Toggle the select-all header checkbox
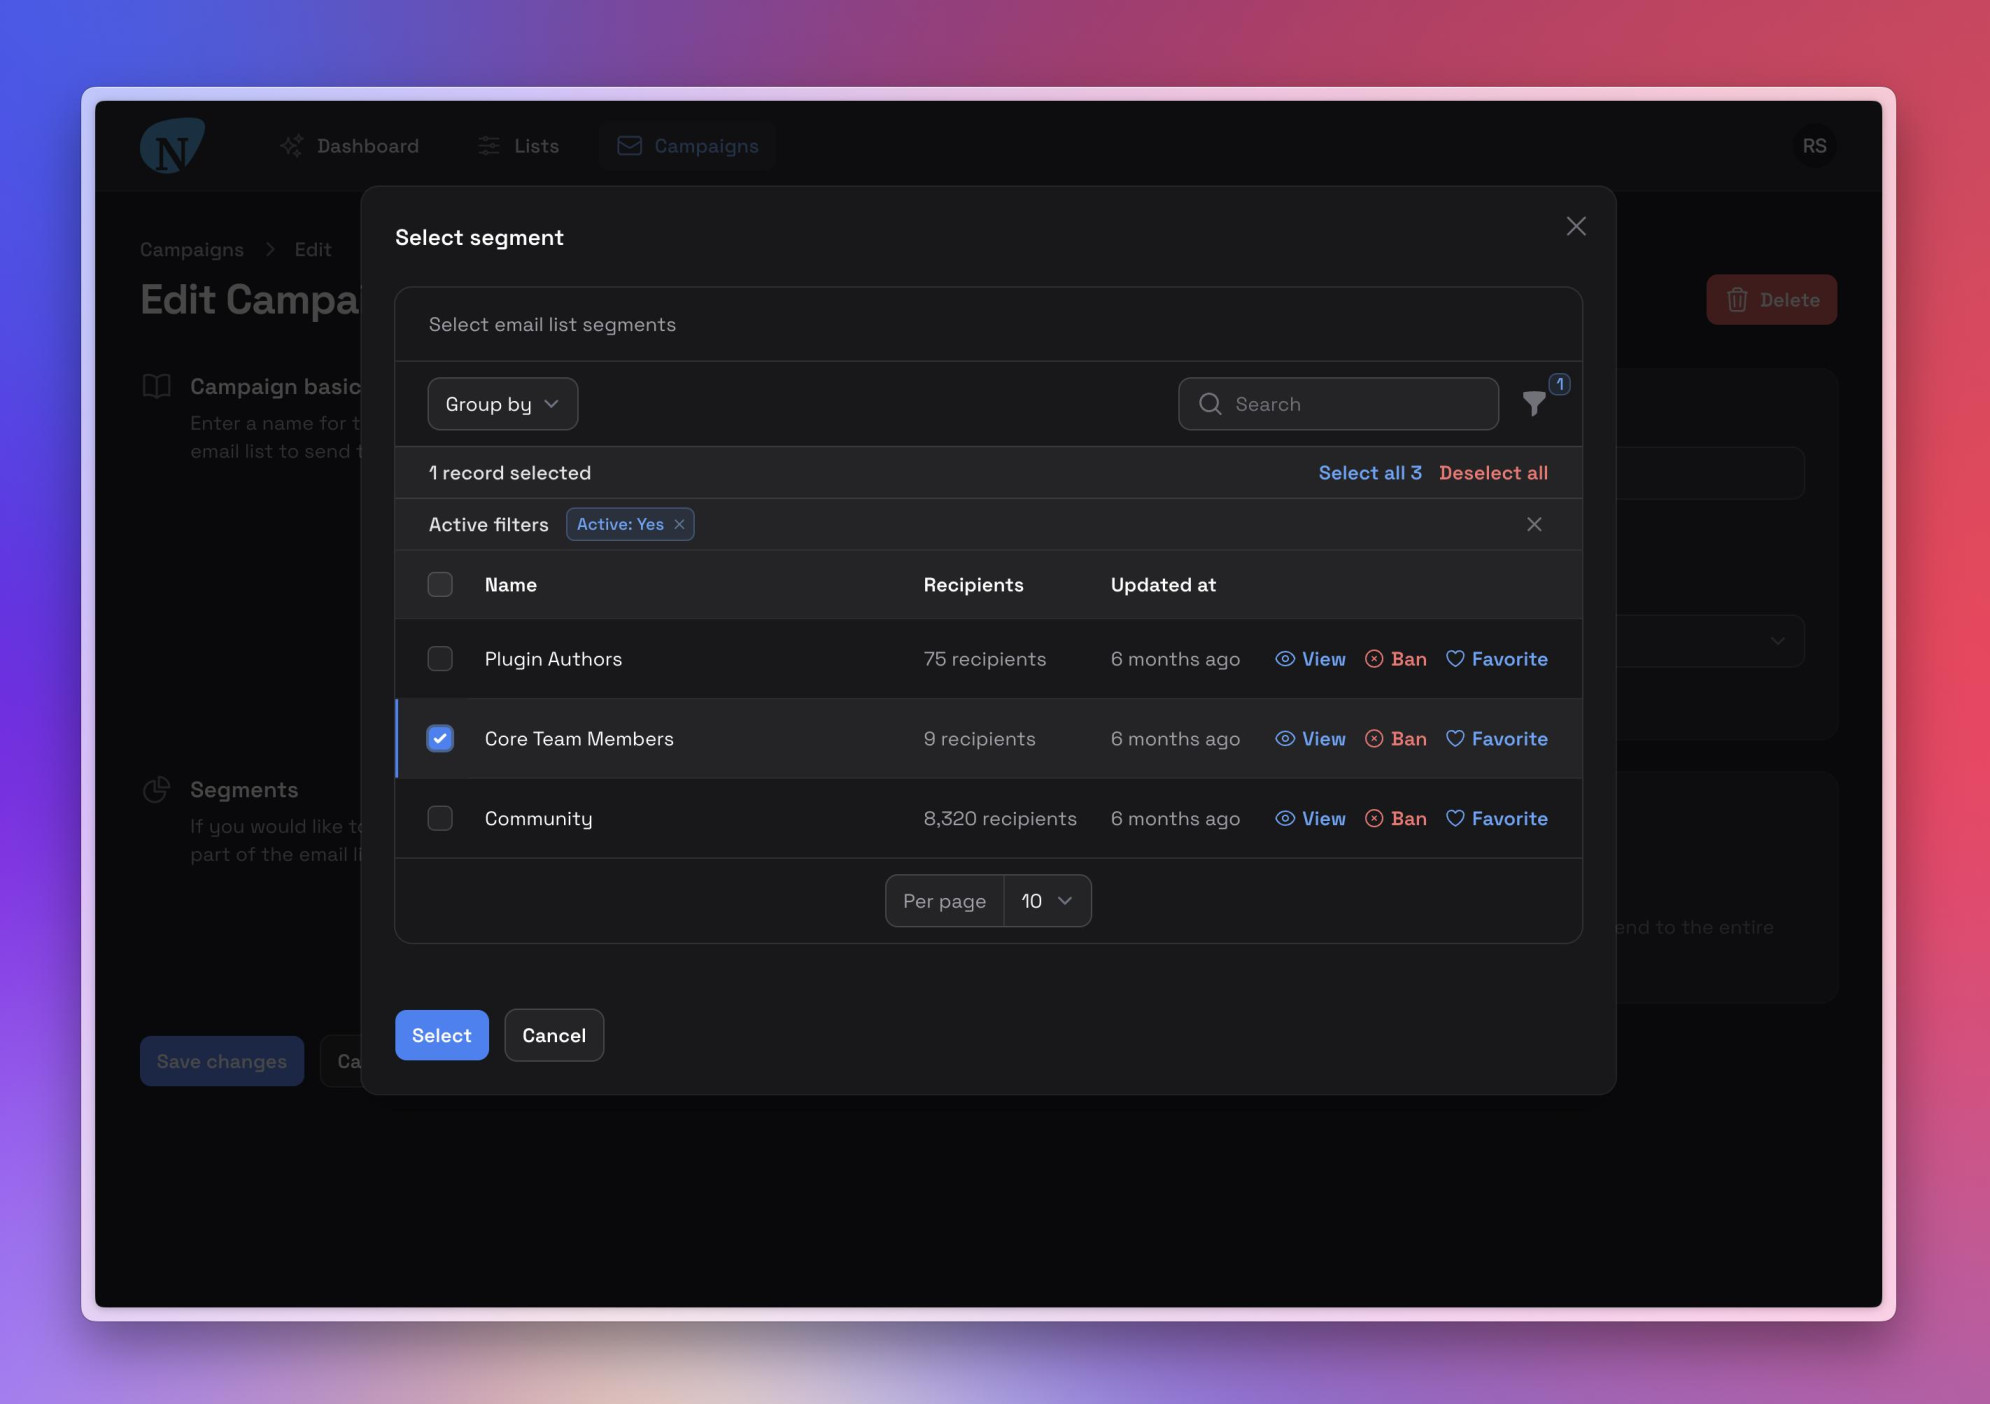The image size is (1990, 1404). click(440, 584)
